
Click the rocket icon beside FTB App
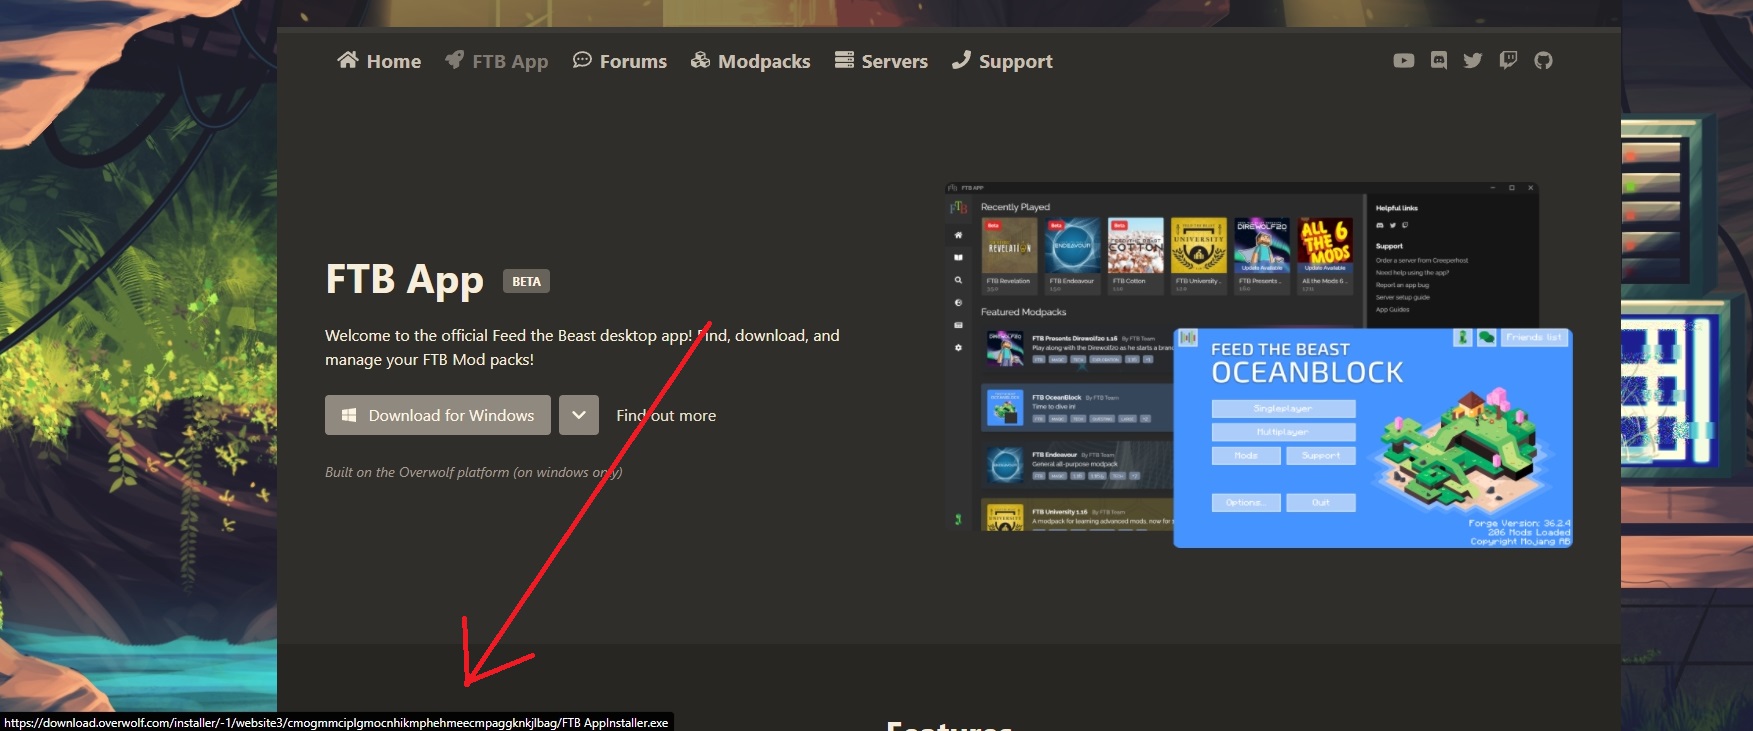click(x=454, y=61)
